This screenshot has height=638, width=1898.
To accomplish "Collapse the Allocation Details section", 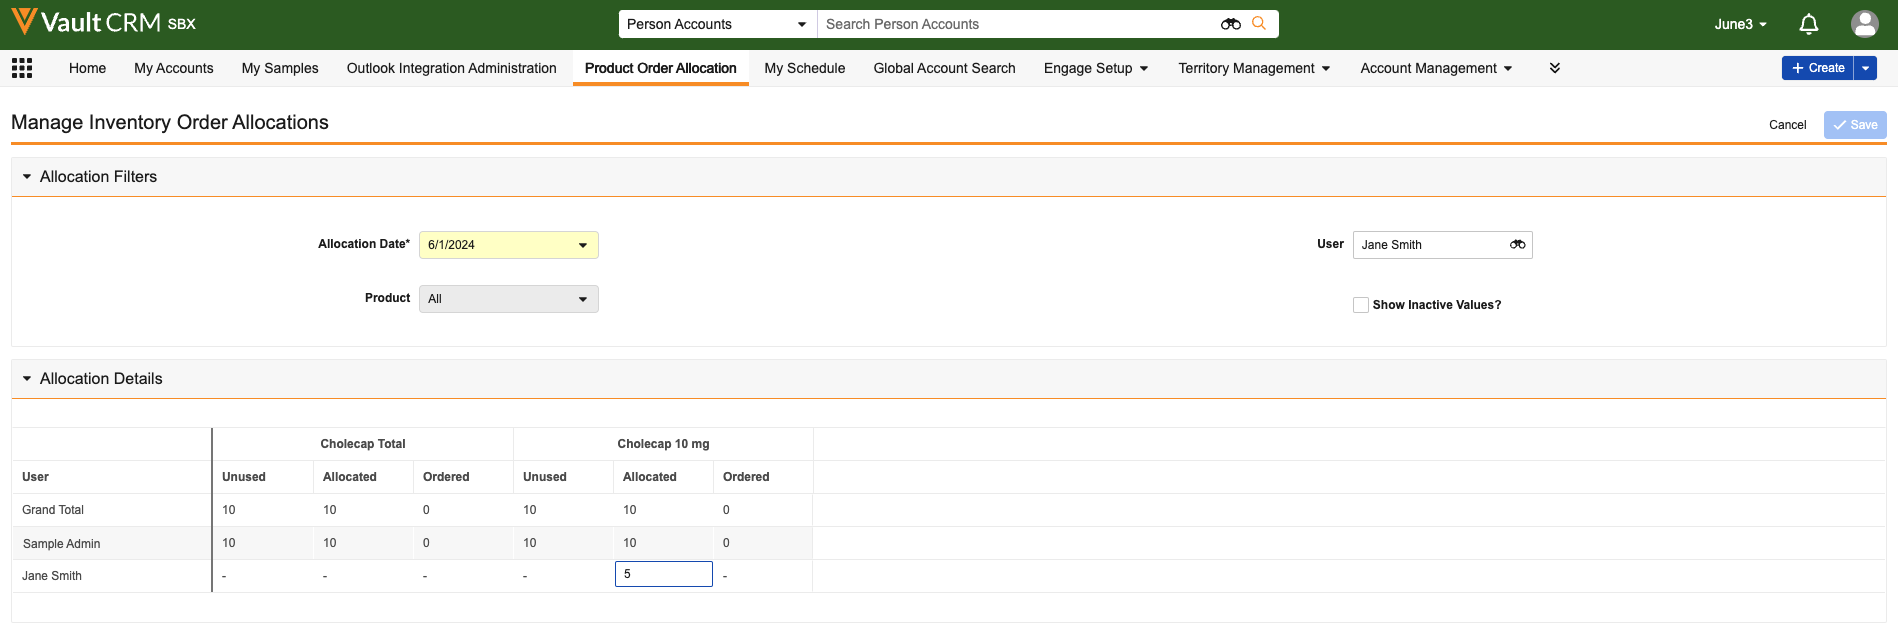I will click(x=27, y=379).
